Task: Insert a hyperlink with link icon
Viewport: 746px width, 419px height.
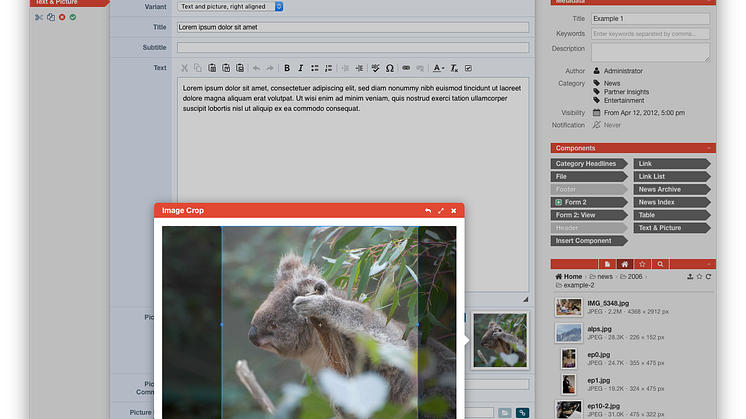Action: 406,68
